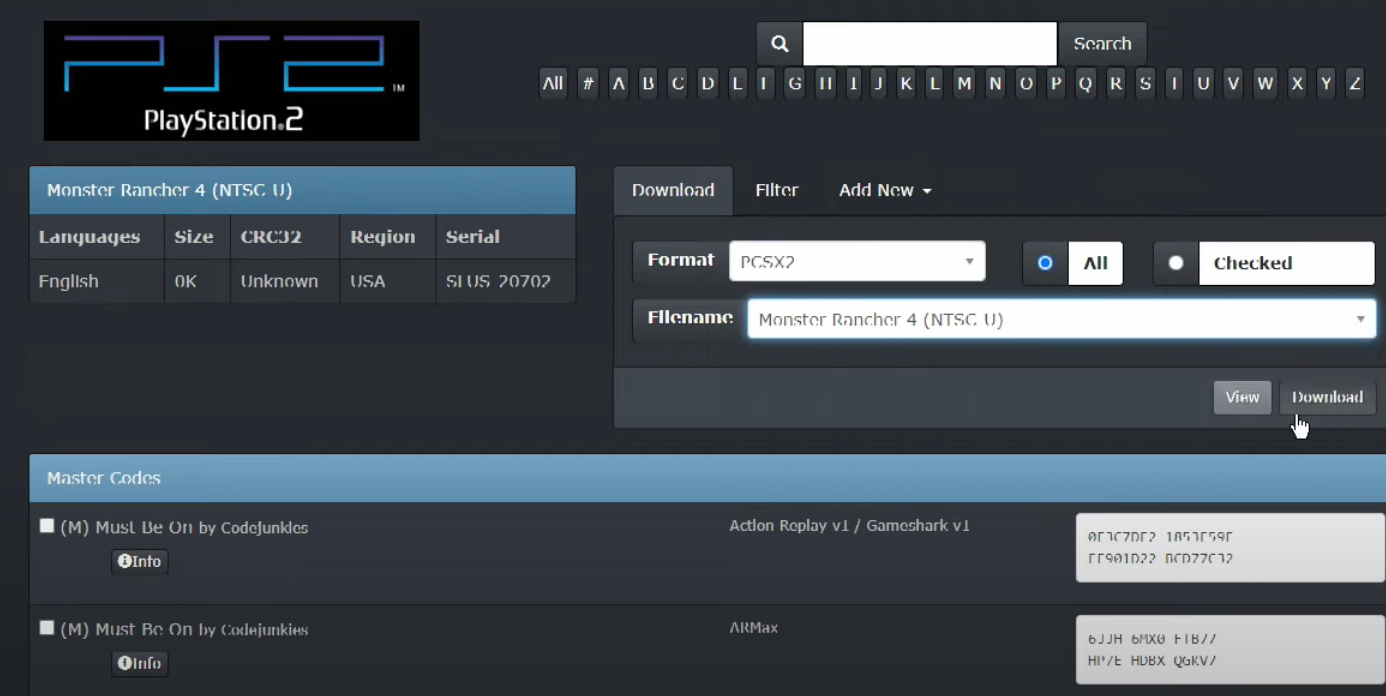Click the magnifying glass search icon
Image resolution: width=1386 pixels, height=696 pixels.
[779, 44]
